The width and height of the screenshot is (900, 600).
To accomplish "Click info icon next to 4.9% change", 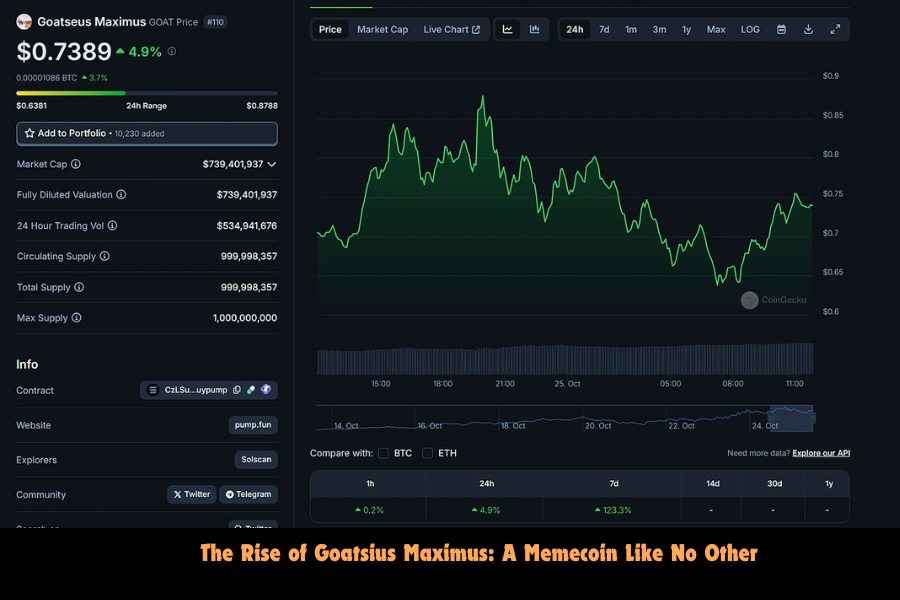I will (x=172, y=52).
